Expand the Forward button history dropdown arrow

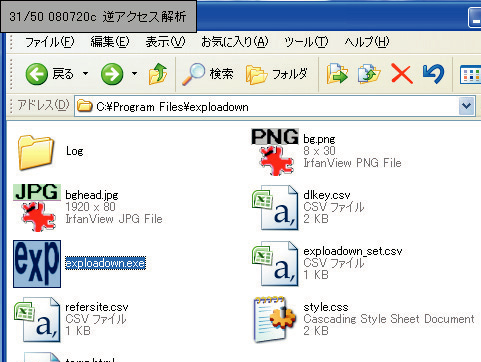coord(134,73)
